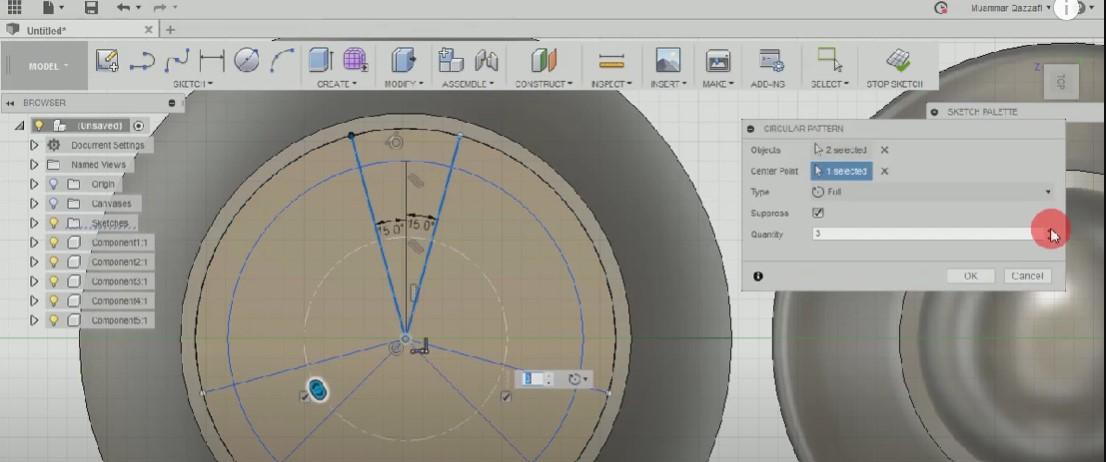Click the Redo arrow
1106x462 pixels.
point(160,7)
